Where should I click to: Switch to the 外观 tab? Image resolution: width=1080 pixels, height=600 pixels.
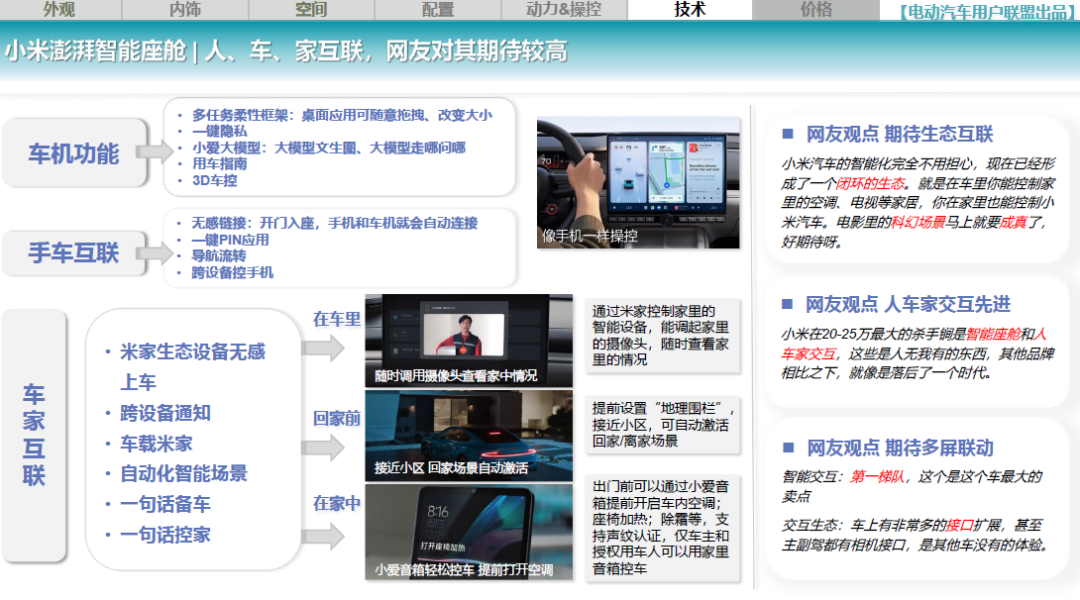pos(60,10)
